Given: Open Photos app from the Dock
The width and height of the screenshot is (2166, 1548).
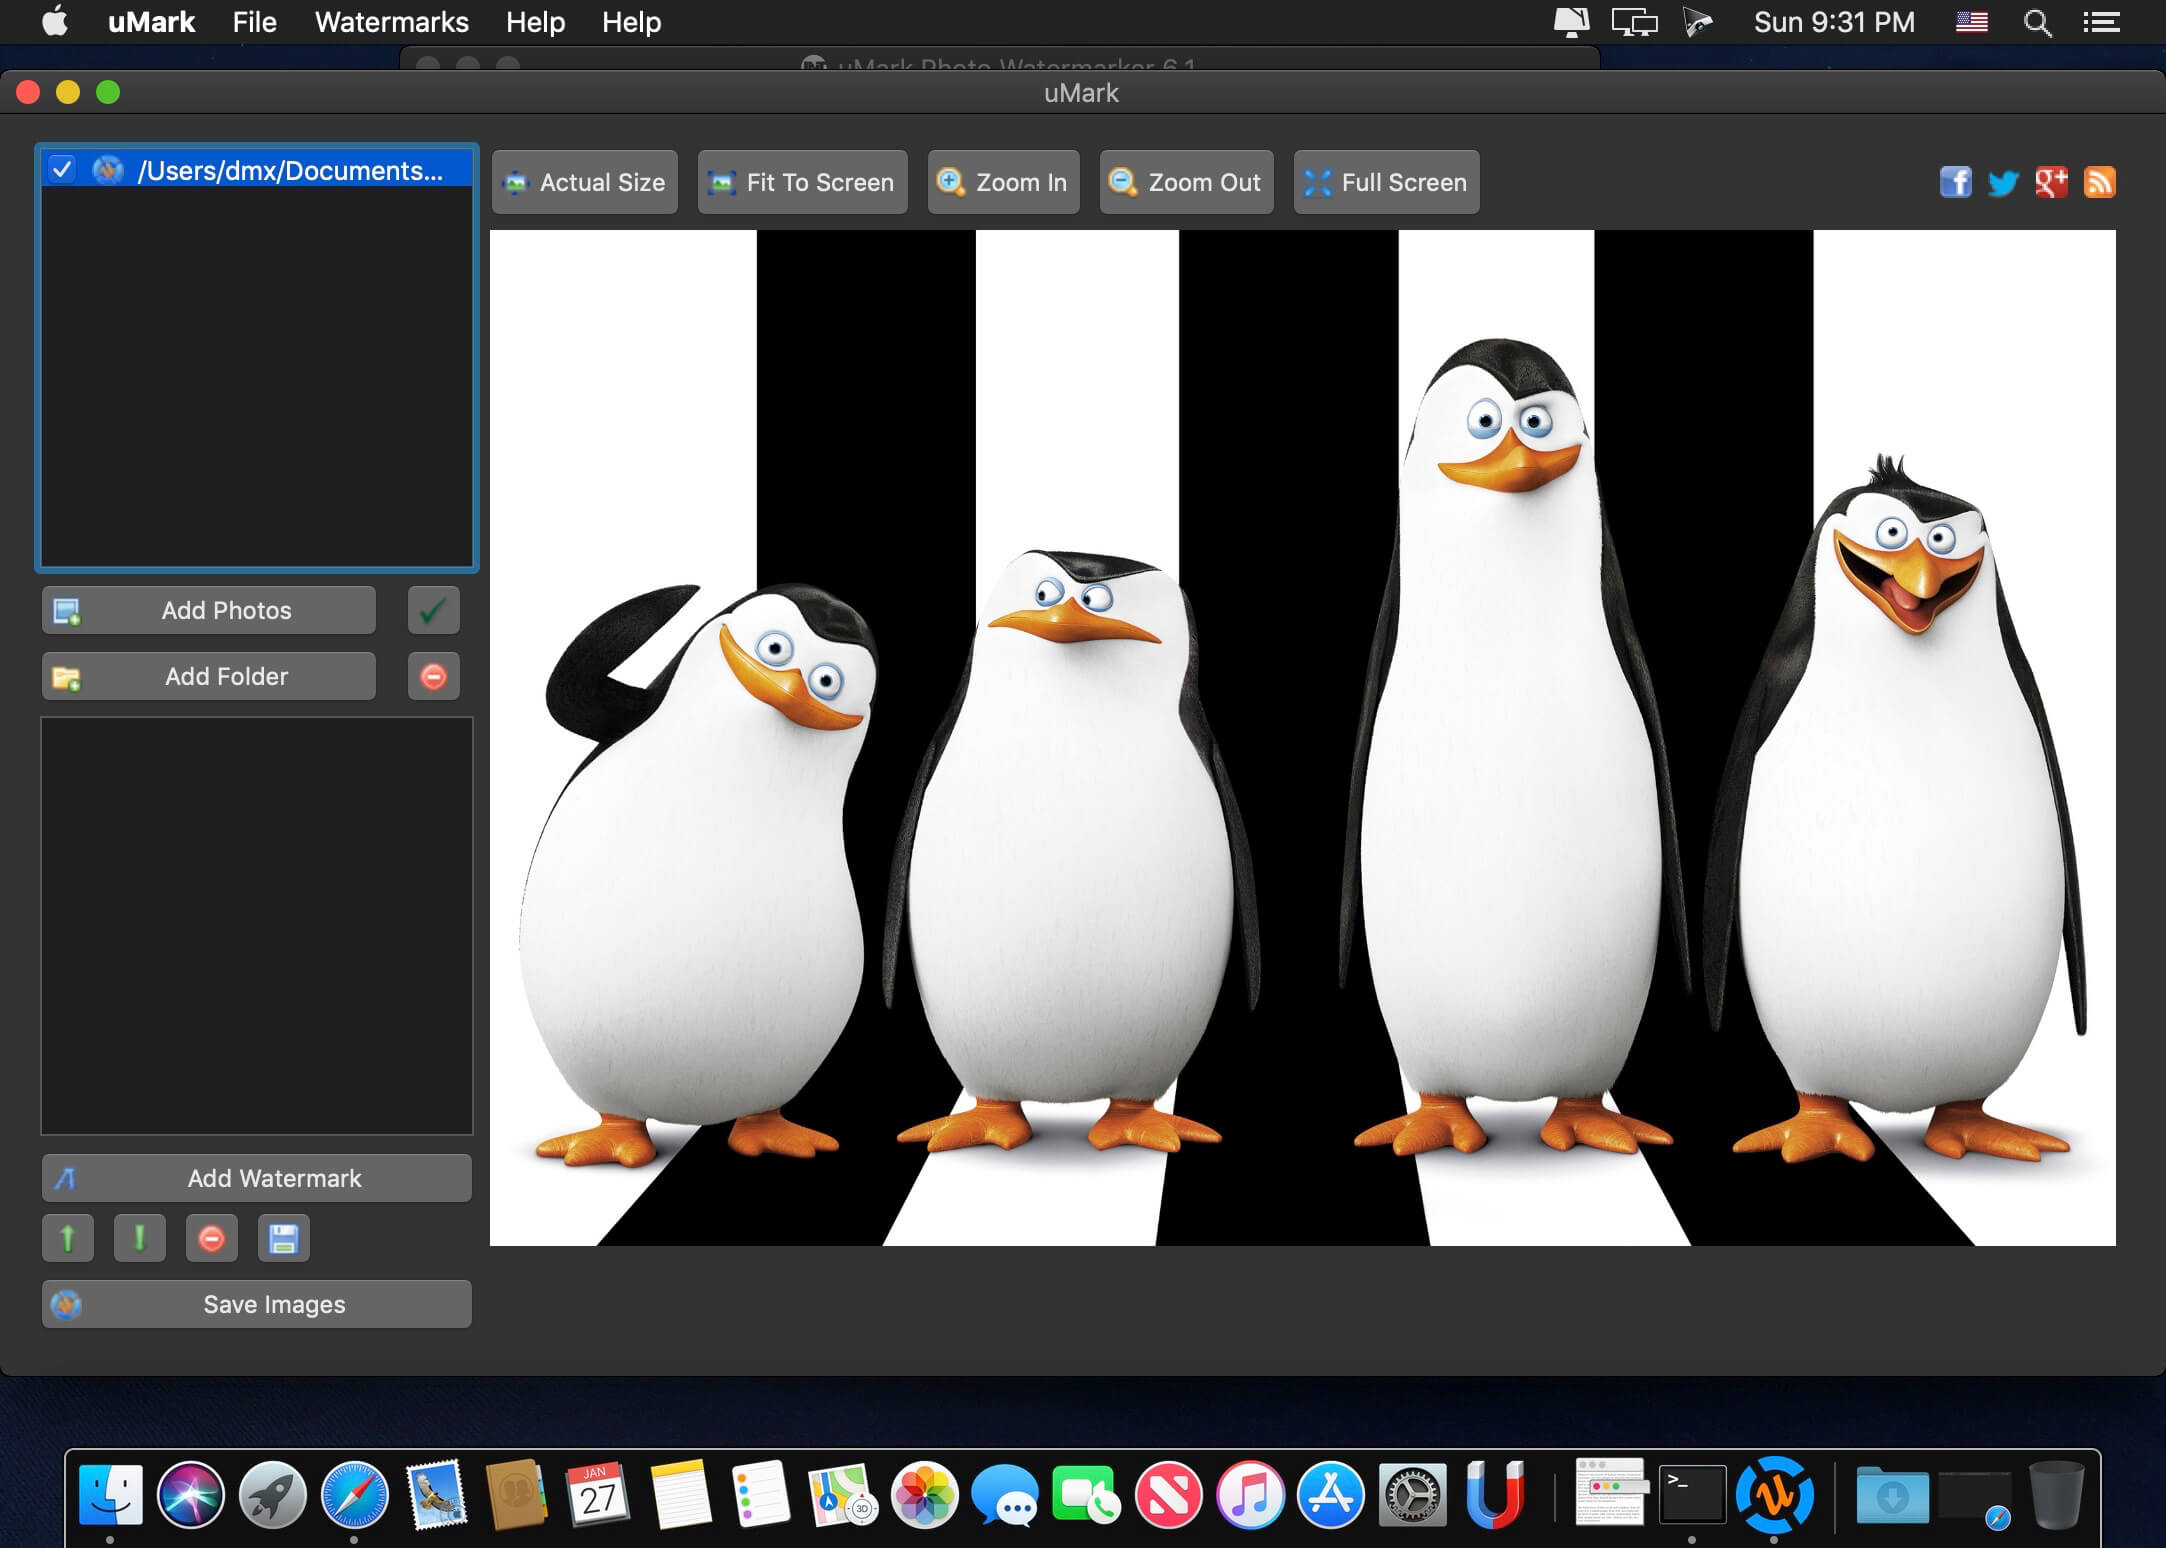Looking at the screenshot, I should click(924, 1495).
